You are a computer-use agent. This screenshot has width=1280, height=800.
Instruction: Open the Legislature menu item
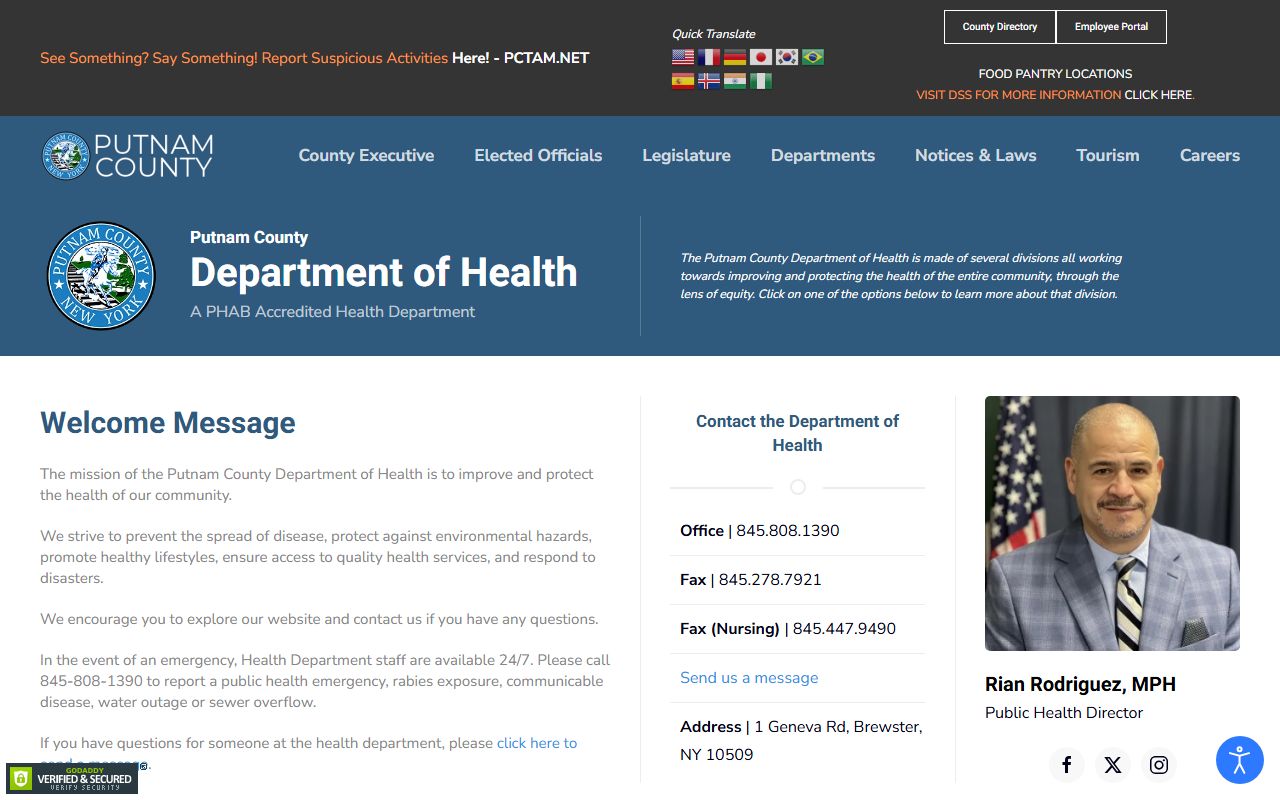686,155
